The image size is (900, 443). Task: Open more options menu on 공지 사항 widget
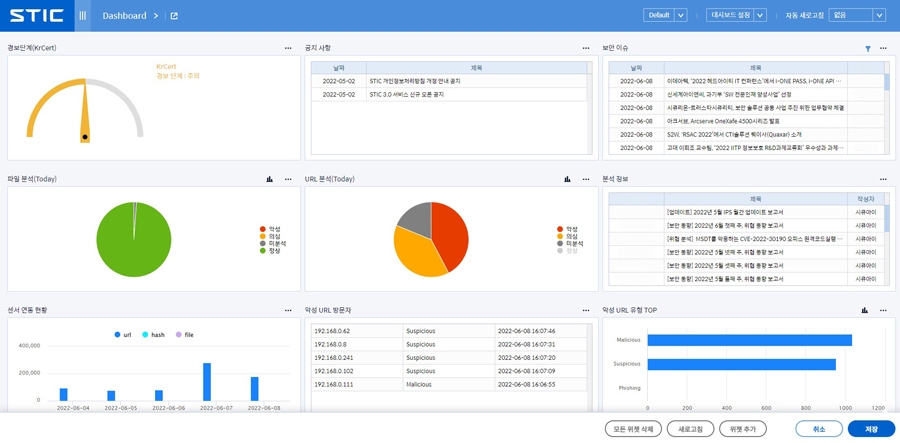(586, 48)
